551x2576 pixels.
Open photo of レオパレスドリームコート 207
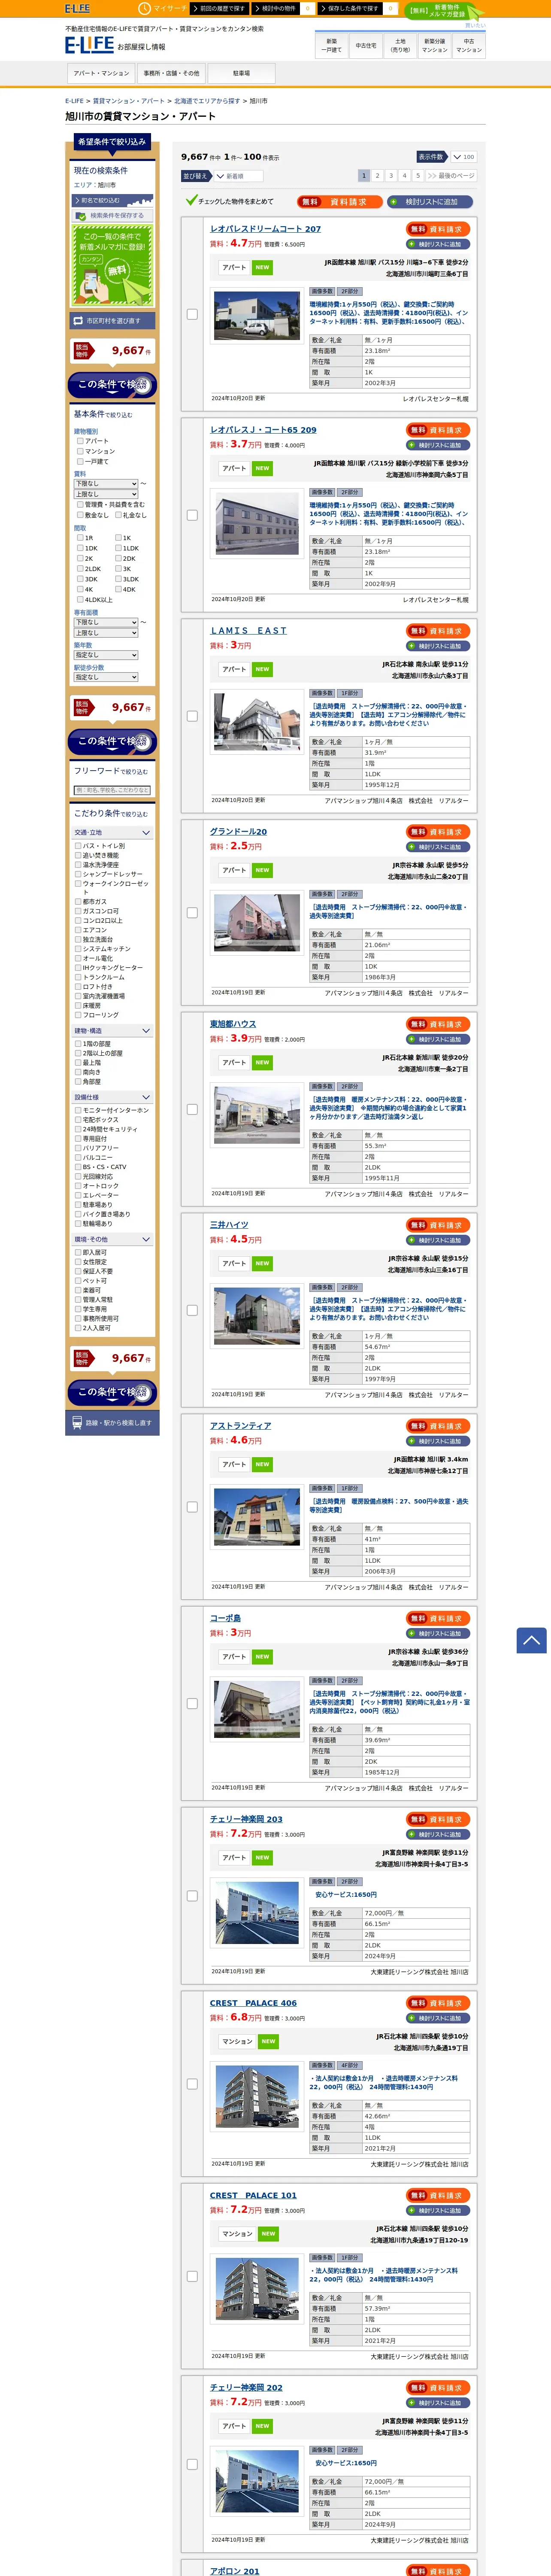[257, 316]
